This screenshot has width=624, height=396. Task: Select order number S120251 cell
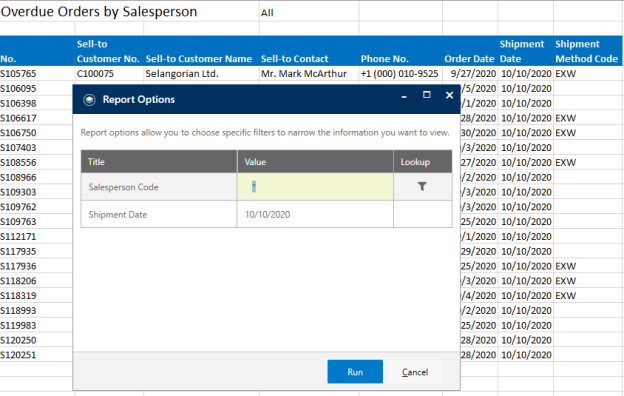click(36, 355)
